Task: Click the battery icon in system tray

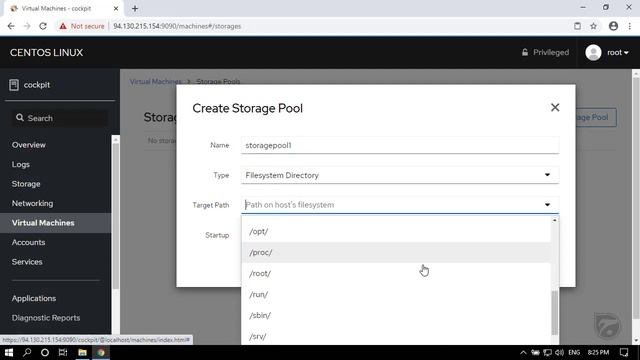Action: pos(536,352)
